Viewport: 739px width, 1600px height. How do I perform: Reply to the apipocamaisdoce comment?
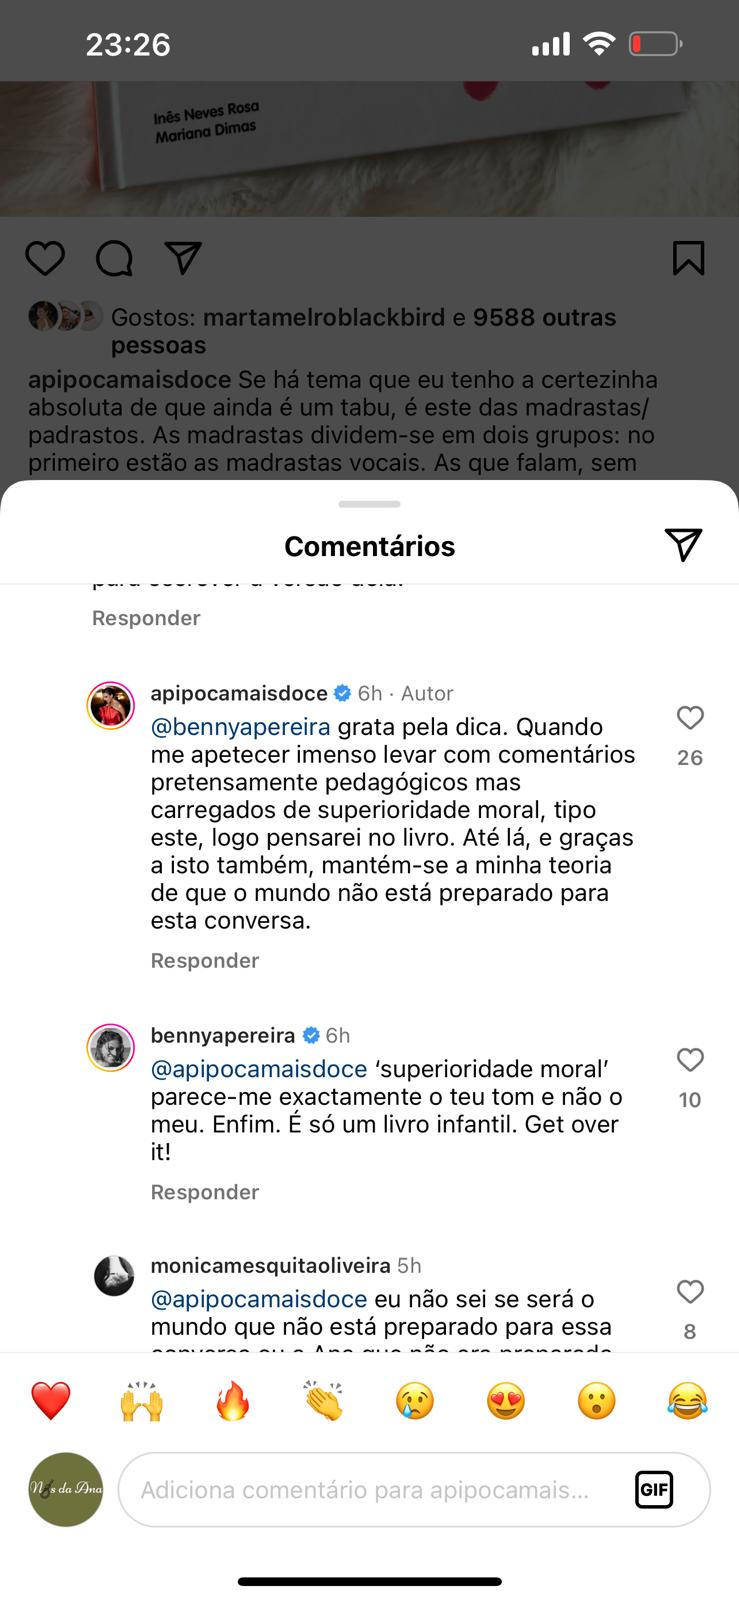tap(205, 961)
